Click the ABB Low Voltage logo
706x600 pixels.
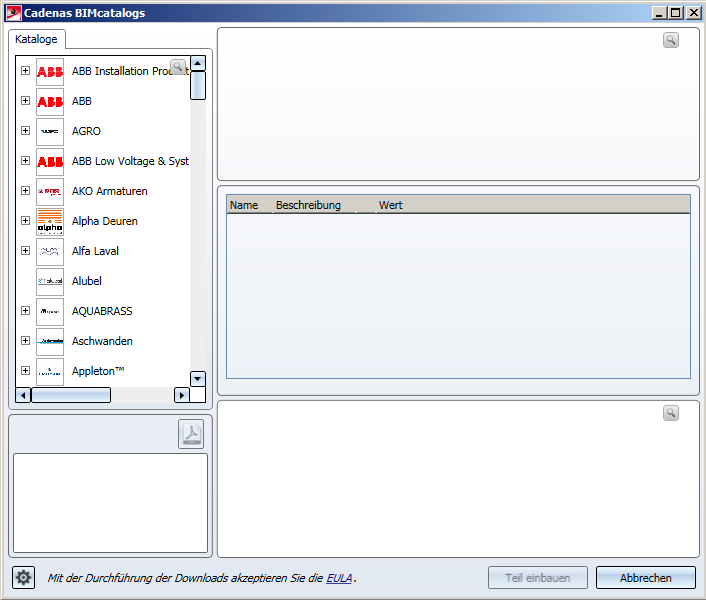click(x=50, y=162)
